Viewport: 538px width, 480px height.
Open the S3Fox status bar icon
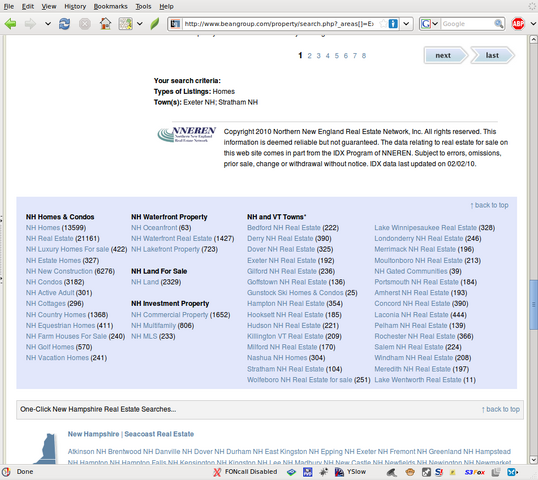pyautogui.click(x=475, y=472)
